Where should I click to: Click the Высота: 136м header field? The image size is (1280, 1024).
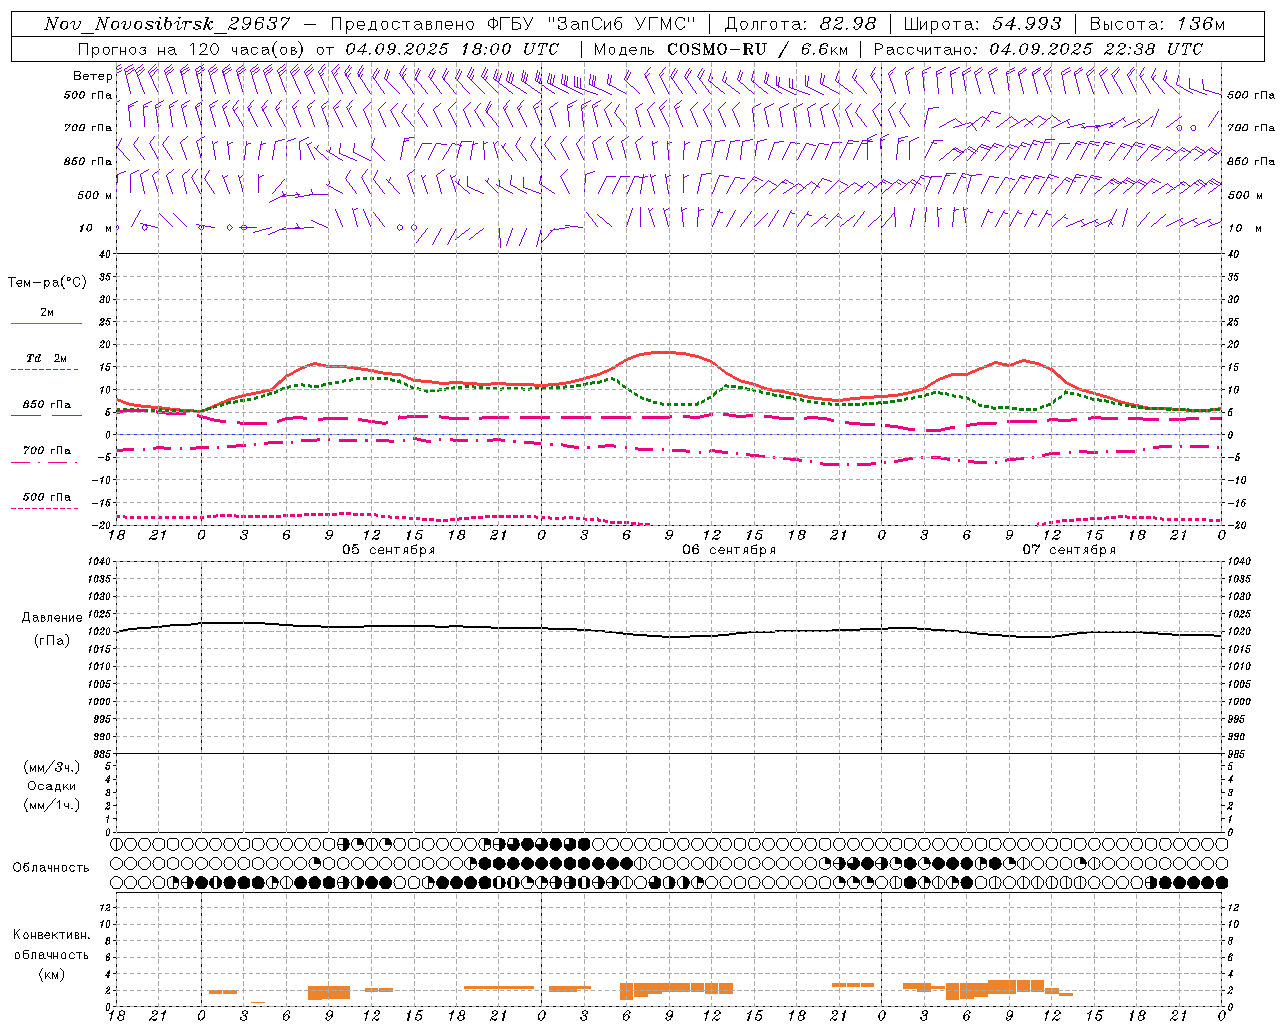(x=1157, y=24)
